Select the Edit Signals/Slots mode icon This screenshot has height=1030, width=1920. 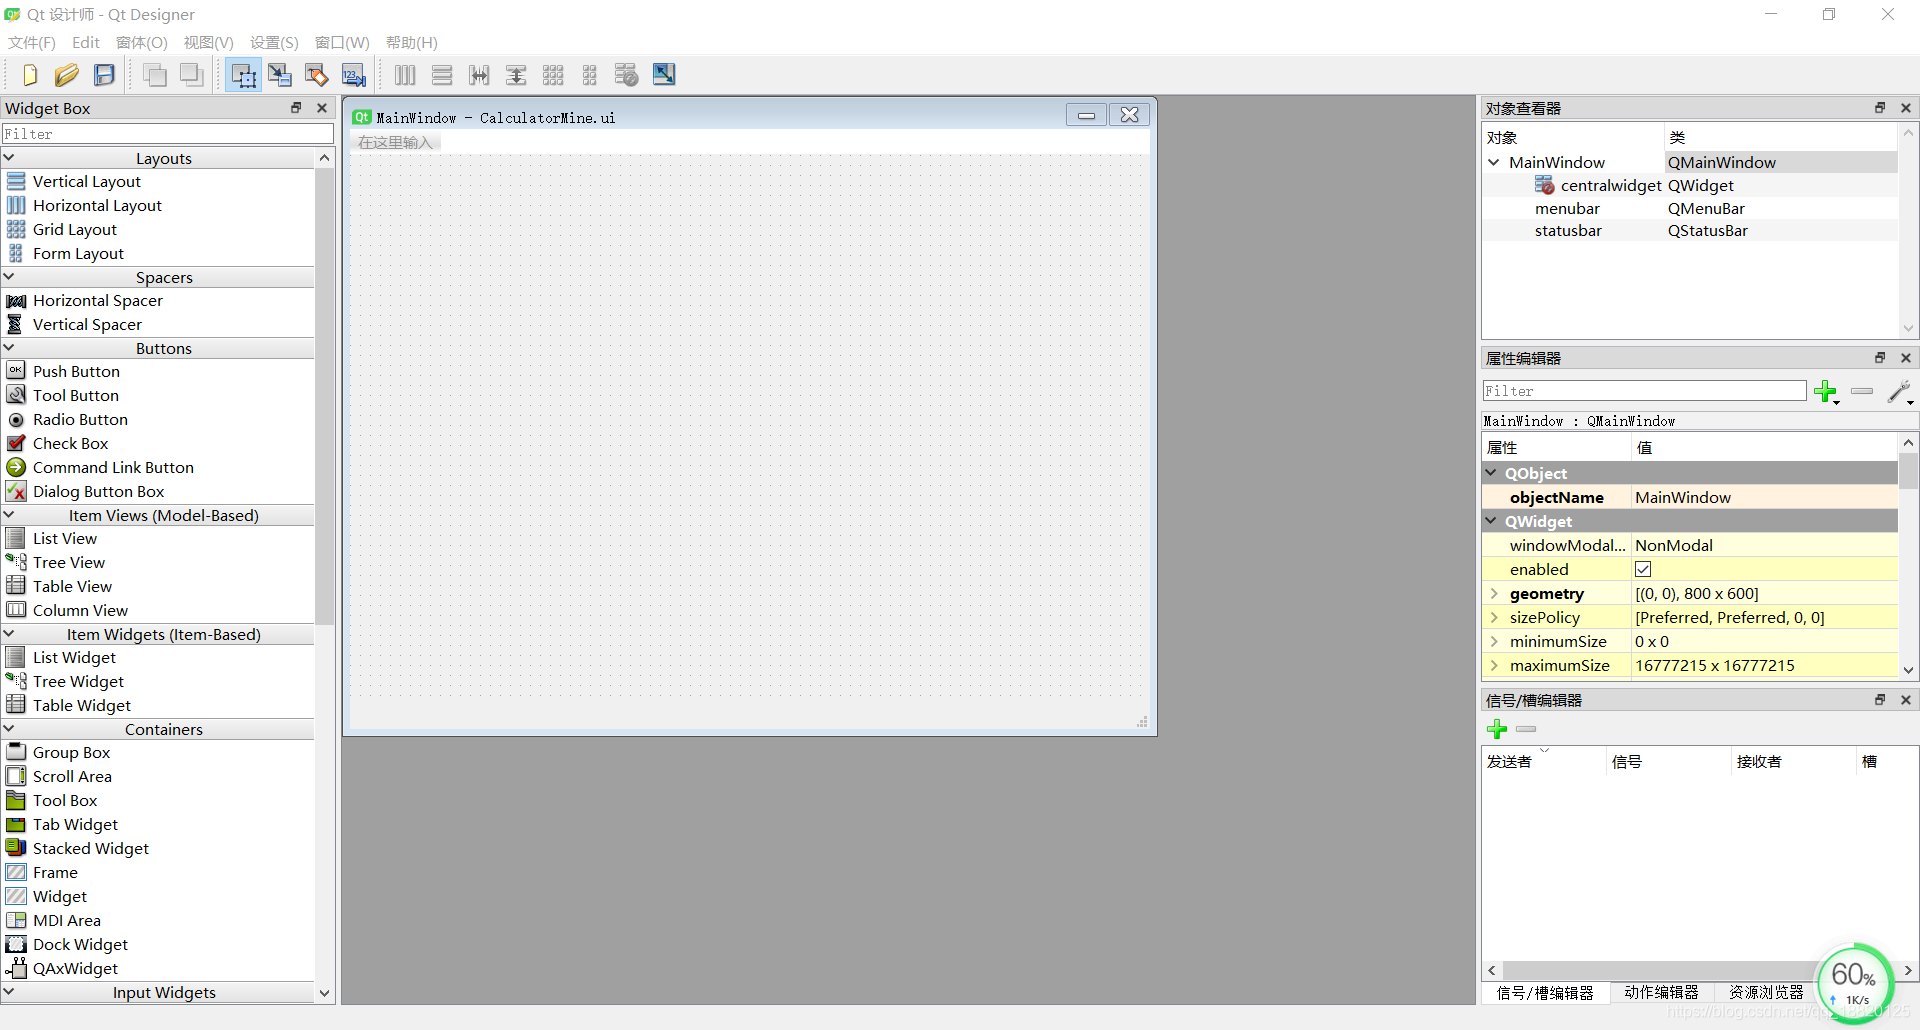[x=280, y=75]
